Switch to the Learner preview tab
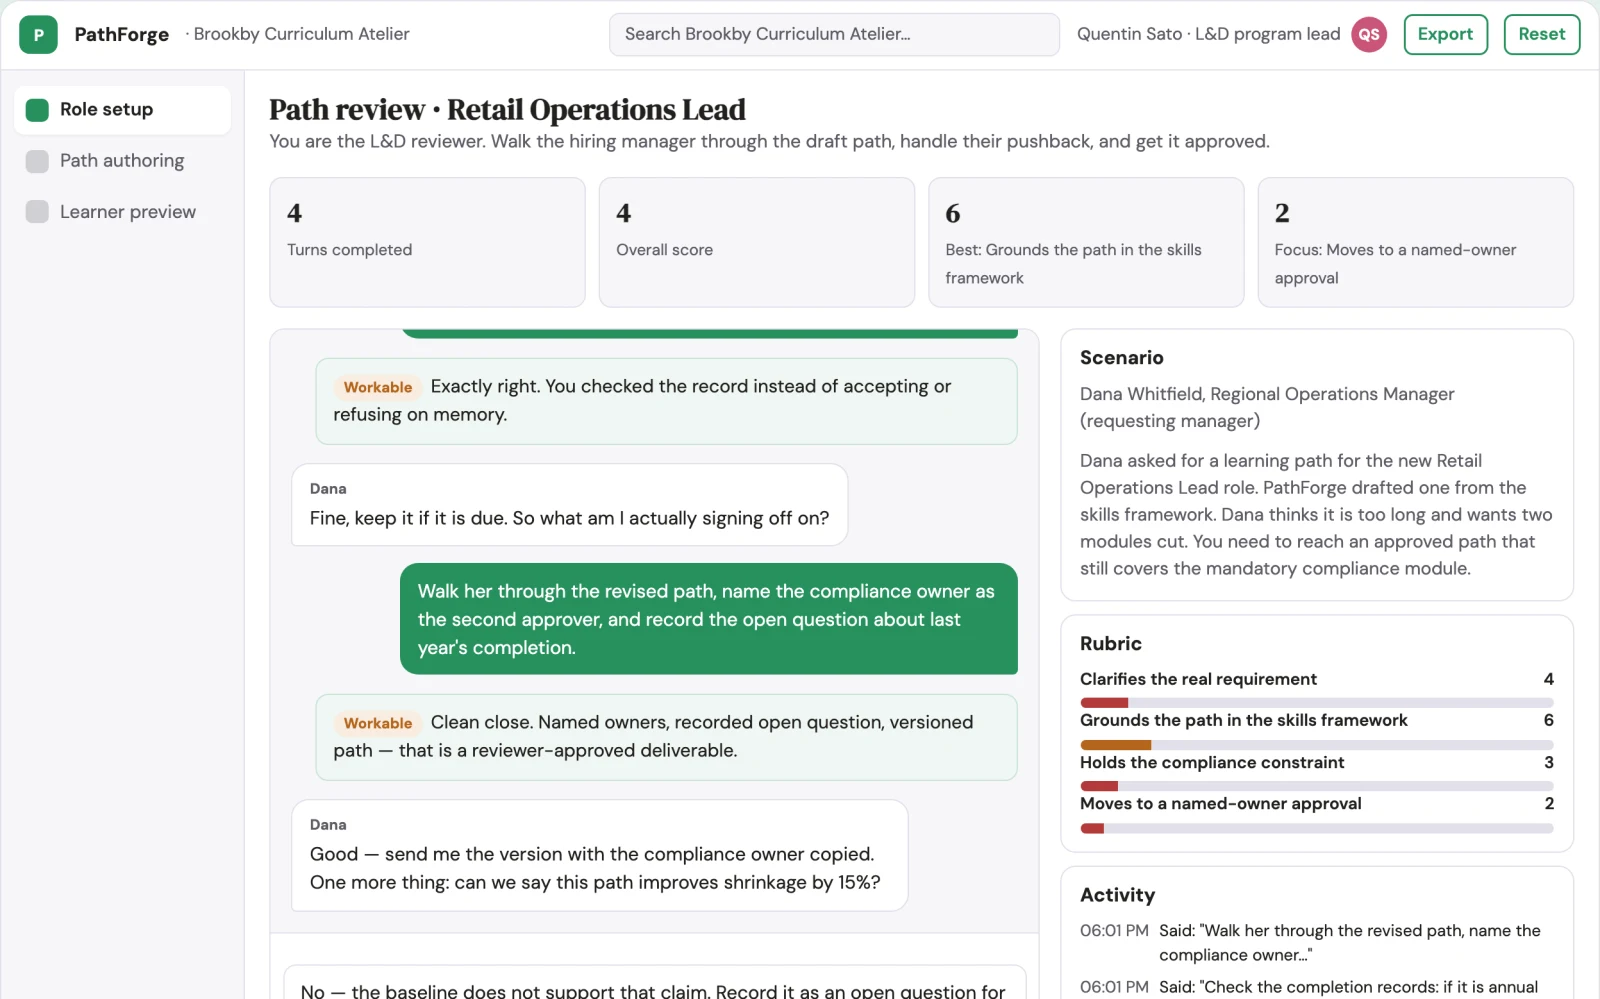Viewport: 1600px width, 999px height. coord(122,212)
